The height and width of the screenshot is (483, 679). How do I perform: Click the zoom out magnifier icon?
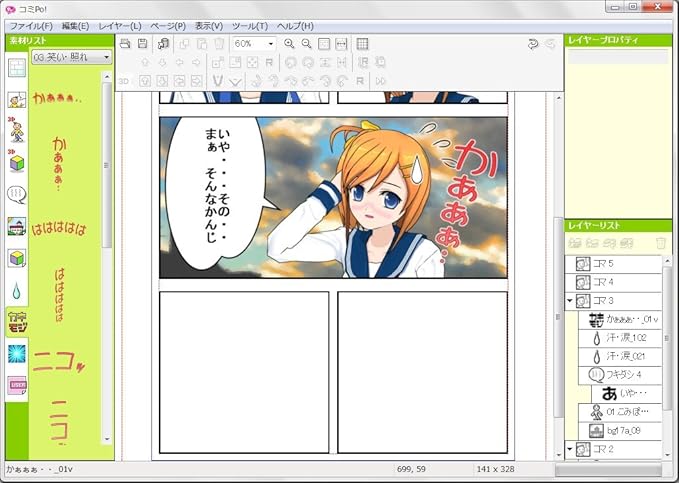(x=306, y=44)
